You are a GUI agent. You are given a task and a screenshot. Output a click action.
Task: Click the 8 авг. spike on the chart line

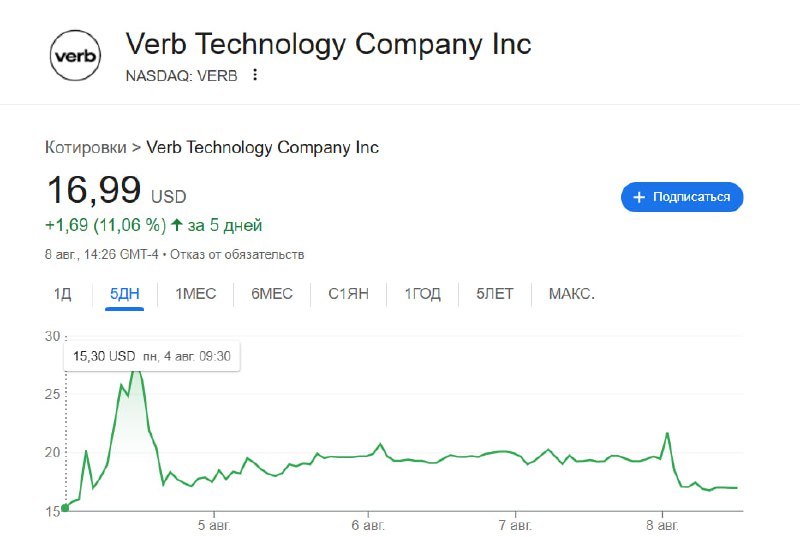pyautogui.click(x=667, y=433)
